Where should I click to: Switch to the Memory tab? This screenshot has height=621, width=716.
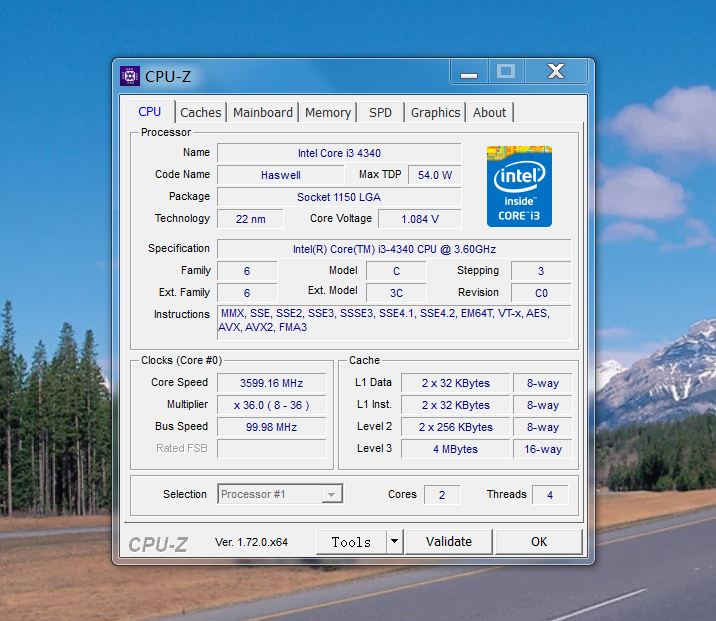coord(328,113)
